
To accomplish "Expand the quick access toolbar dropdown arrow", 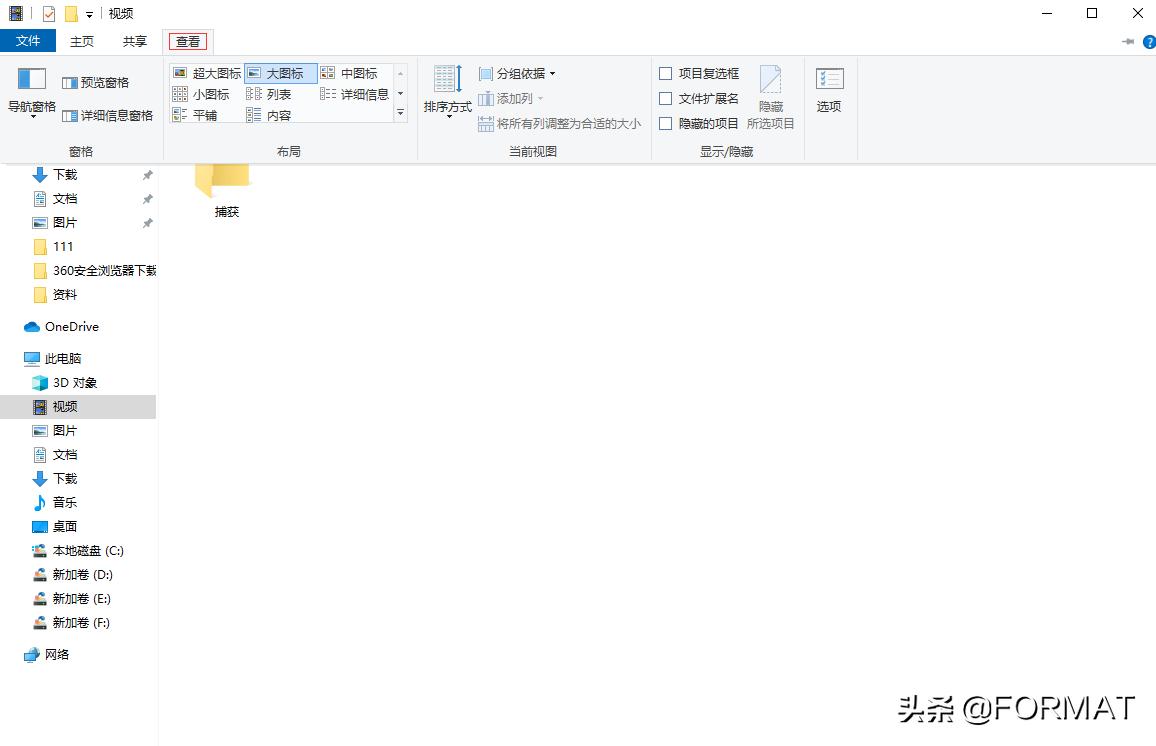I will pos(89,13).
